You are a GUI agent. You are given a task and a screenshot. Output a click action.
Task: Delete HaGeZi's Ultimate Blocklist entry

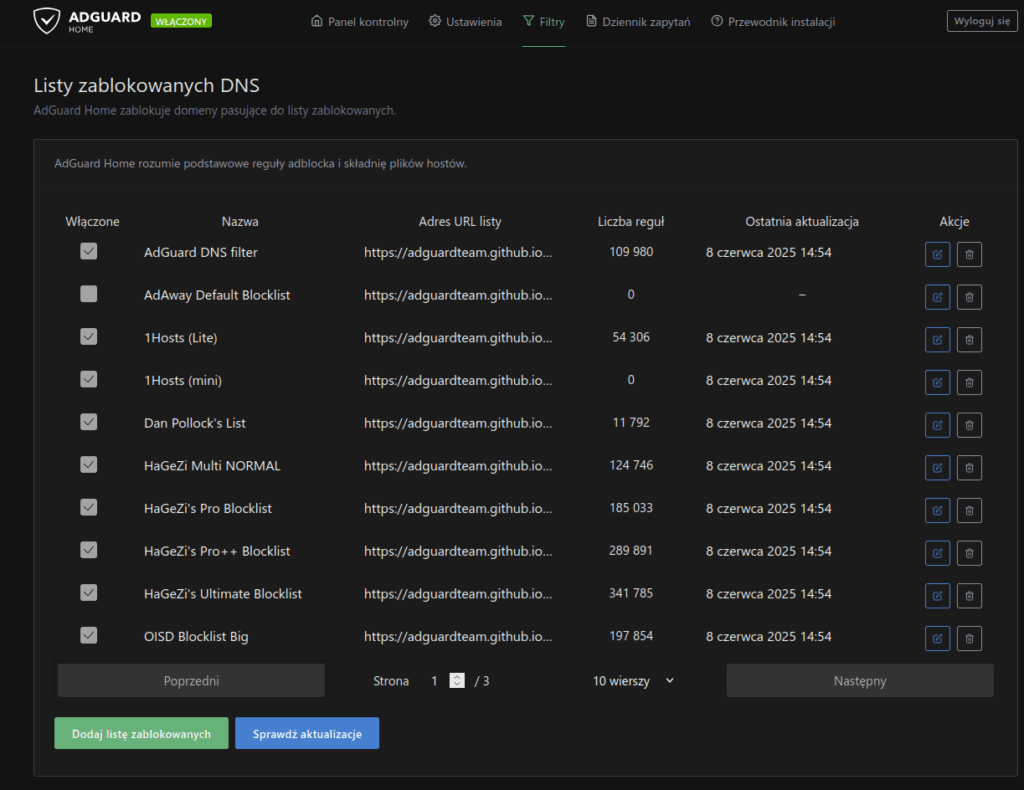point(969,595)
